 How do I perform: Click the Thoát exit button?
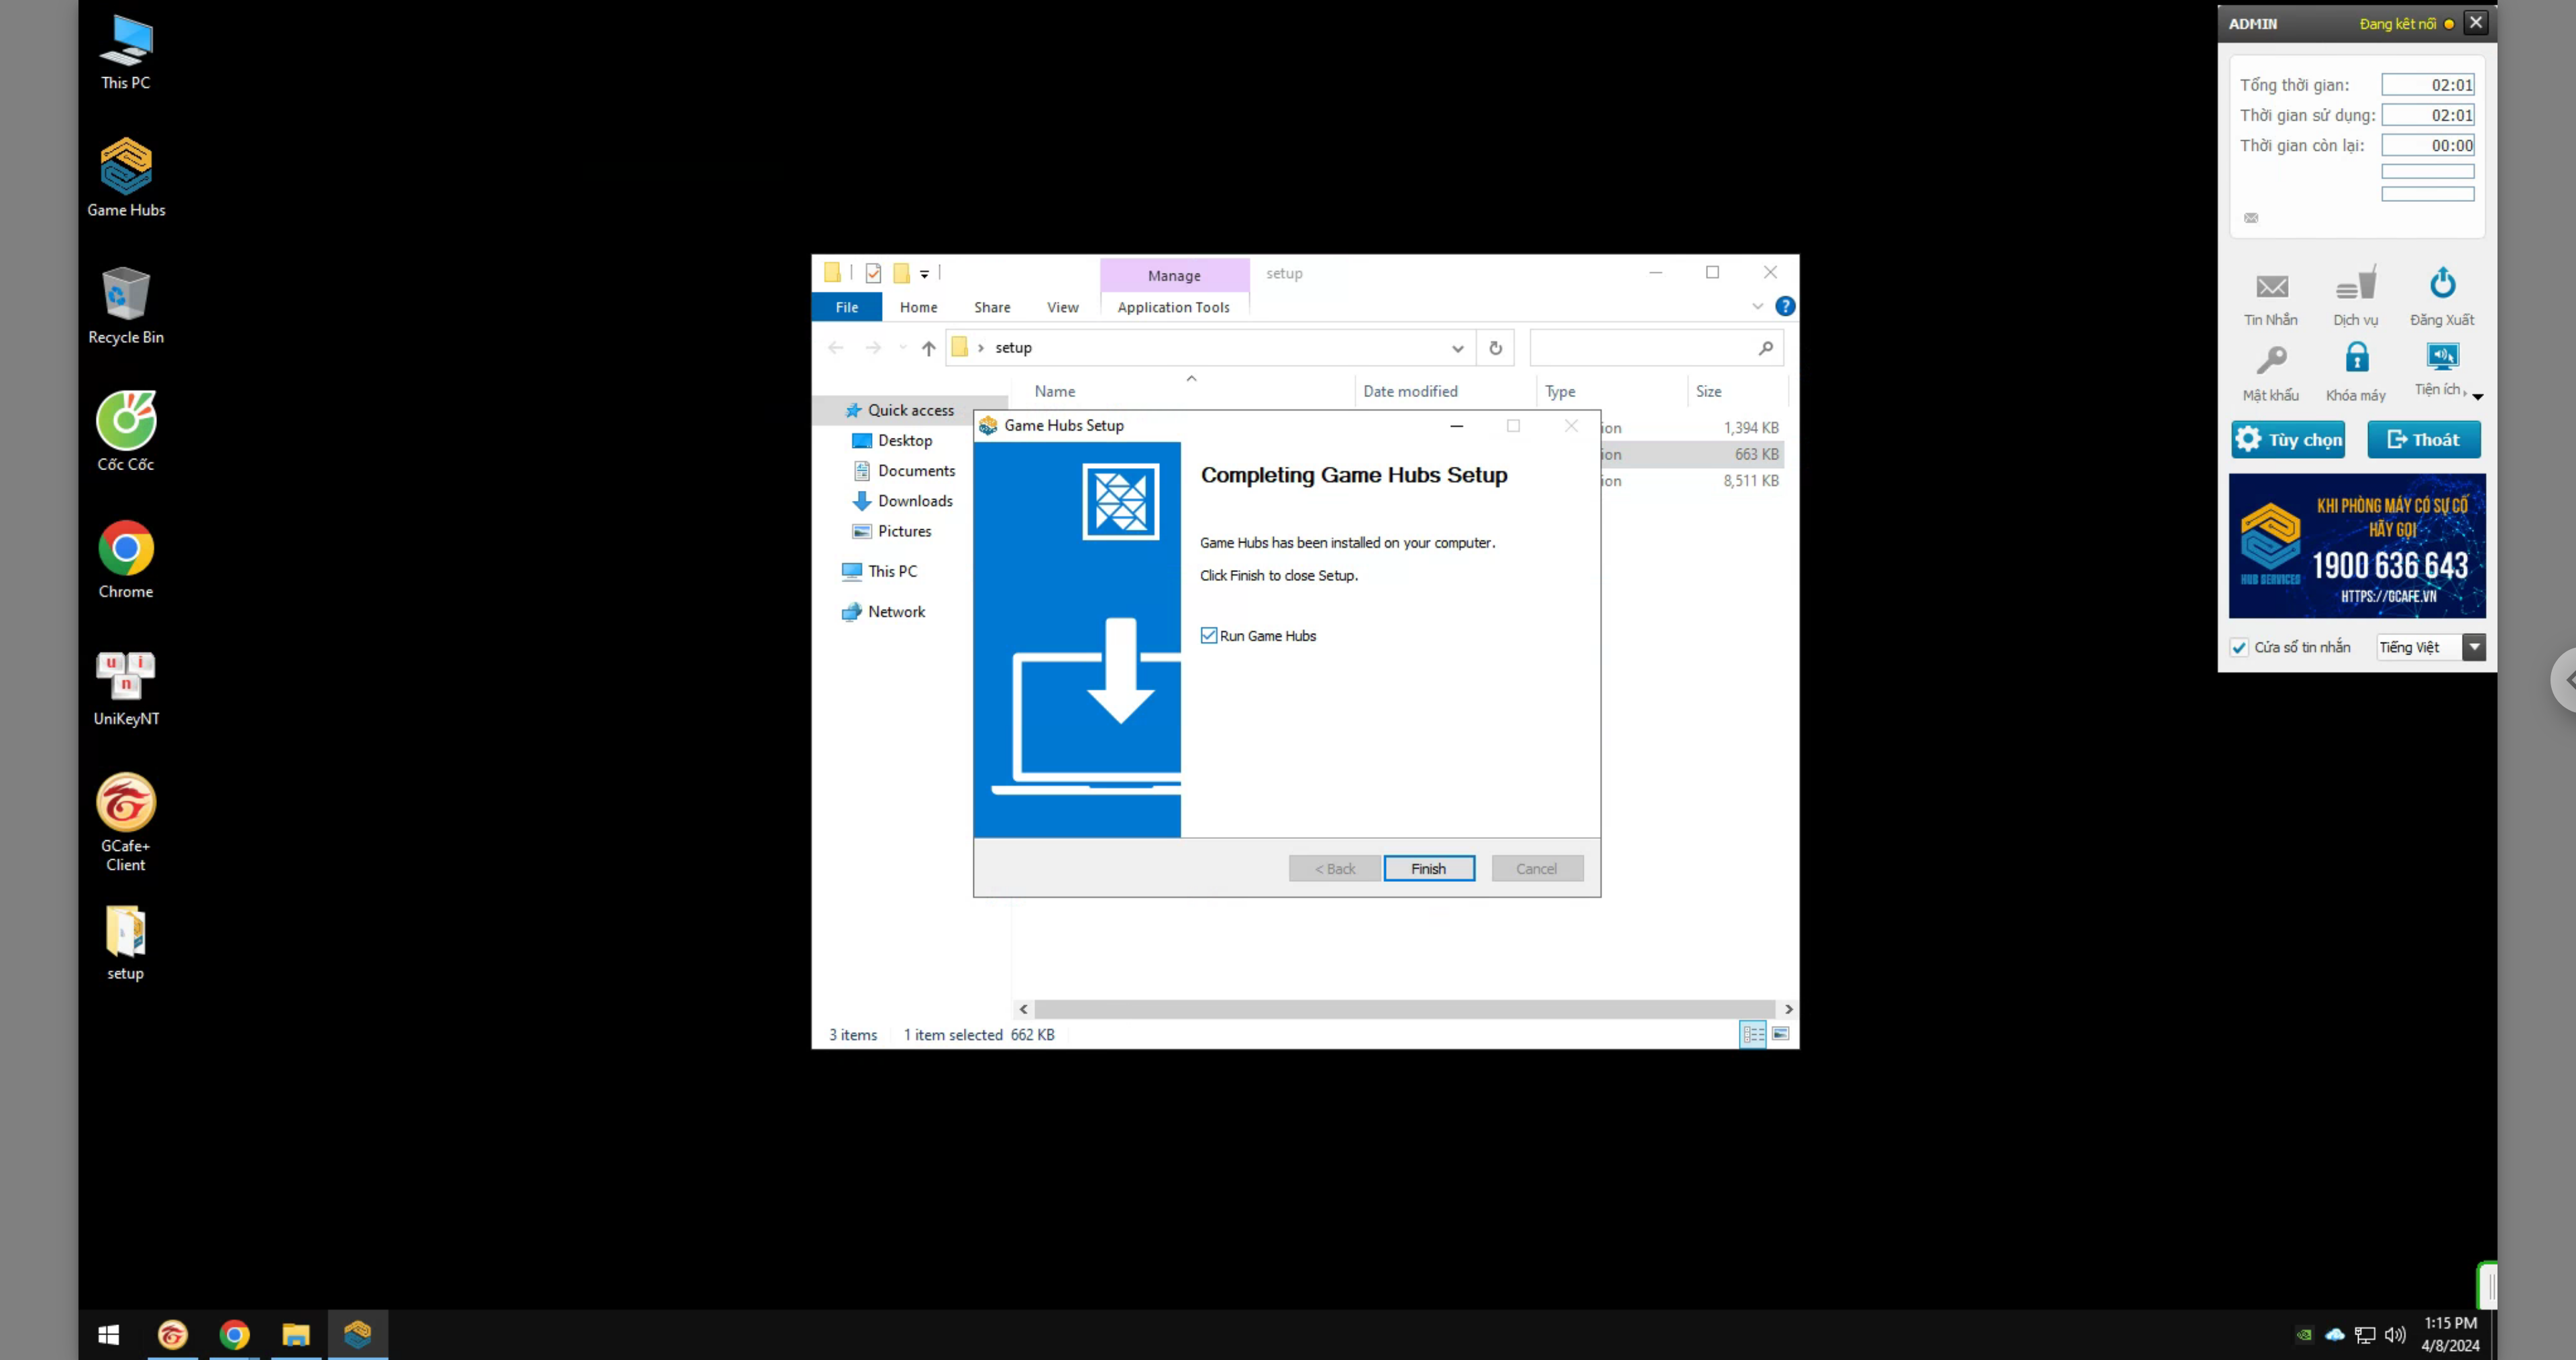[x=2424, y=440]
